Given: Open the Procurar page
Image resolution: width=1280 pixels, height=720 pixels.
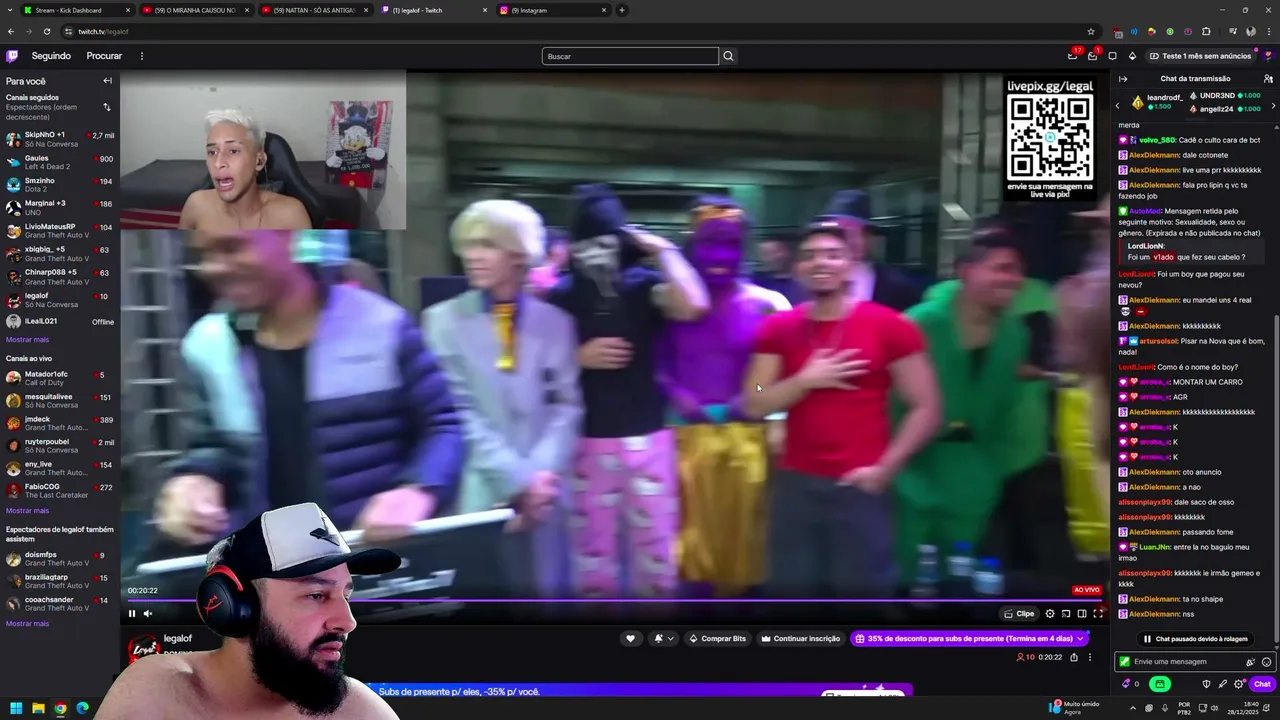Looking at the screenshot, I should click(104, 56).
